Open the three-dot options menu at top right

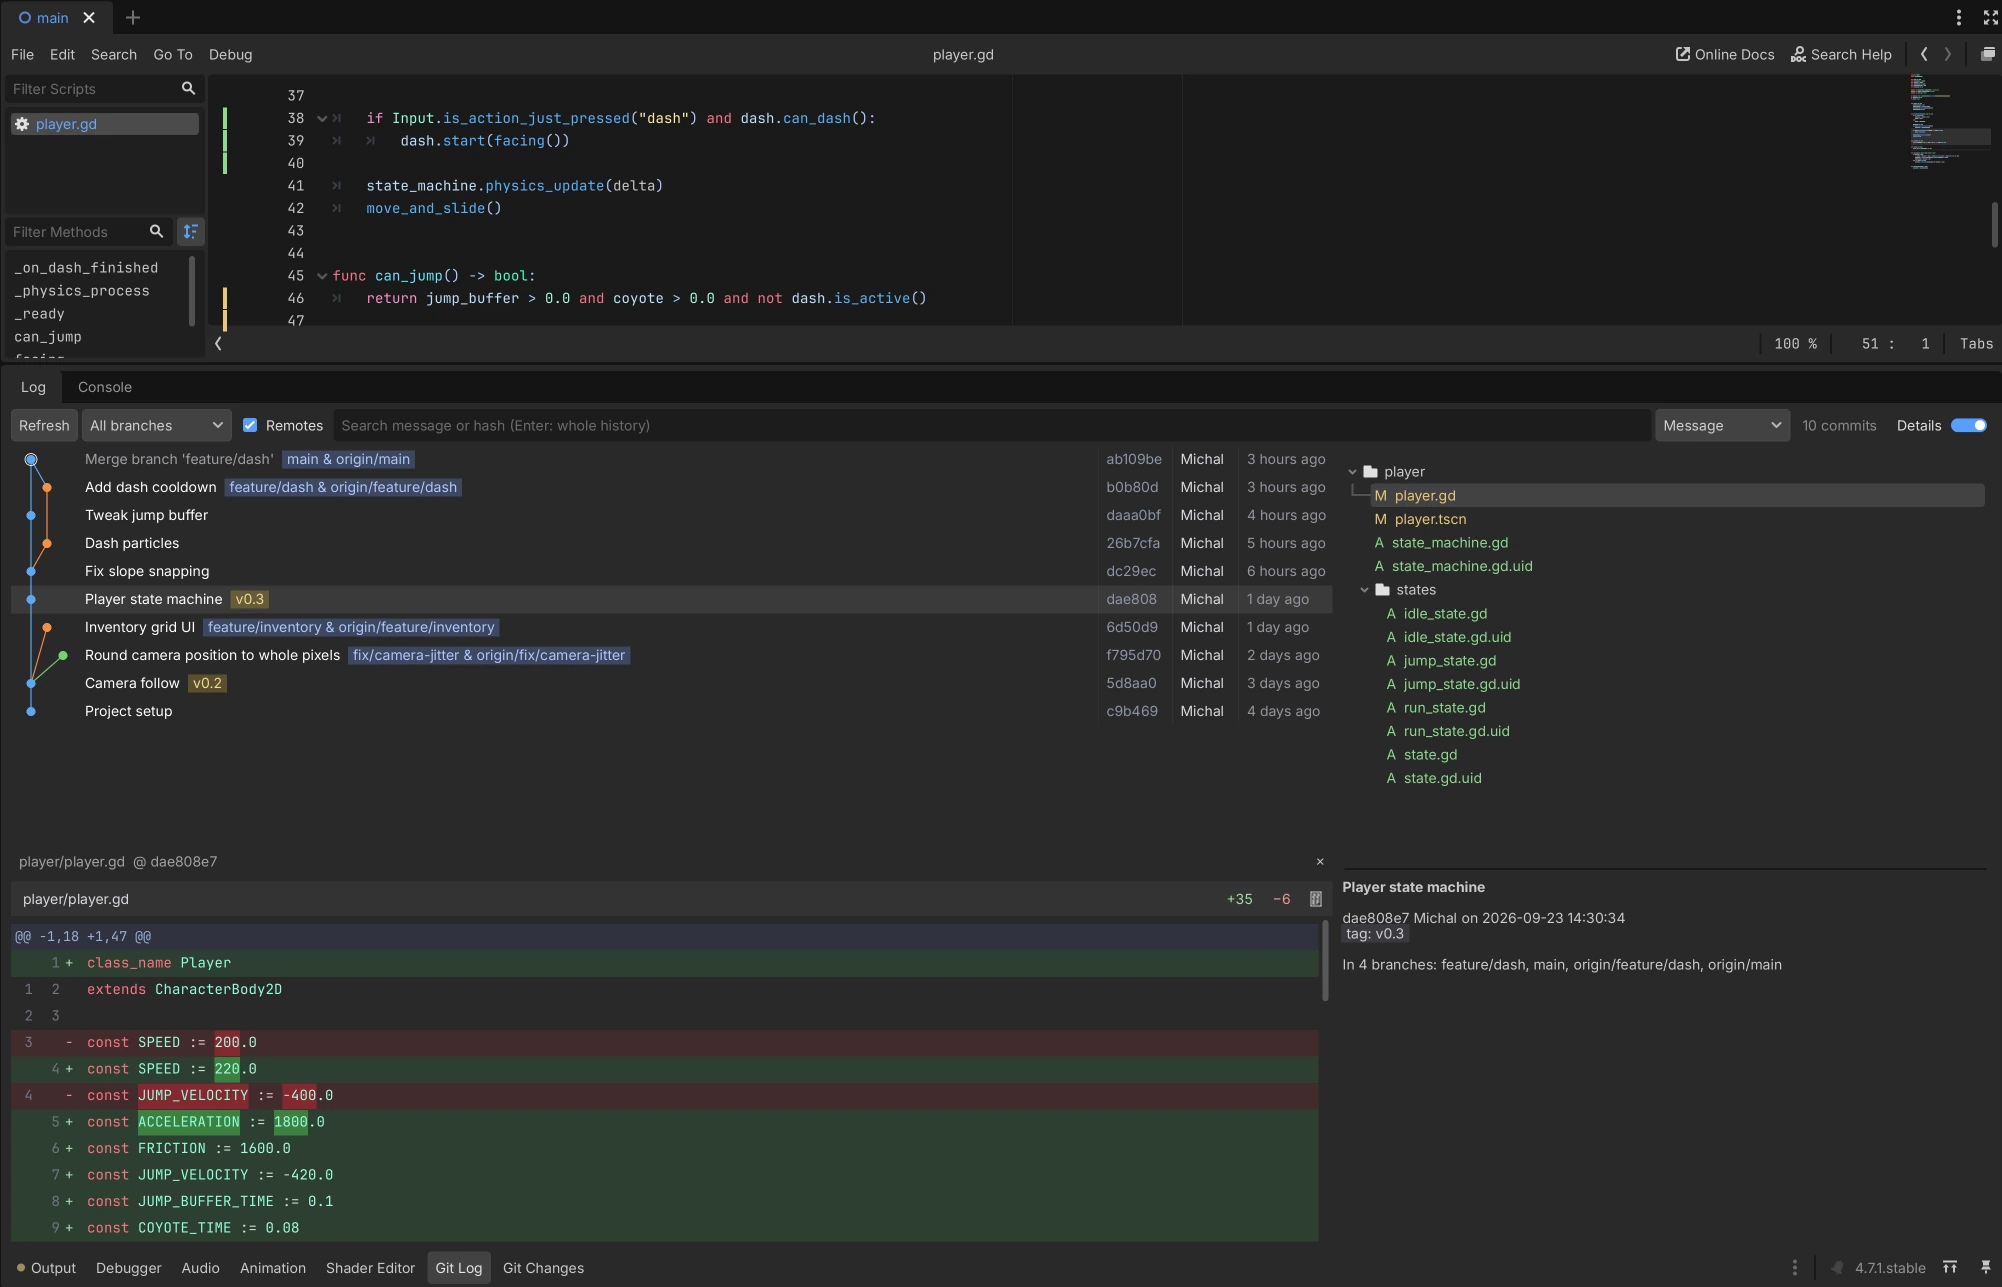(x=1959, y=18)
